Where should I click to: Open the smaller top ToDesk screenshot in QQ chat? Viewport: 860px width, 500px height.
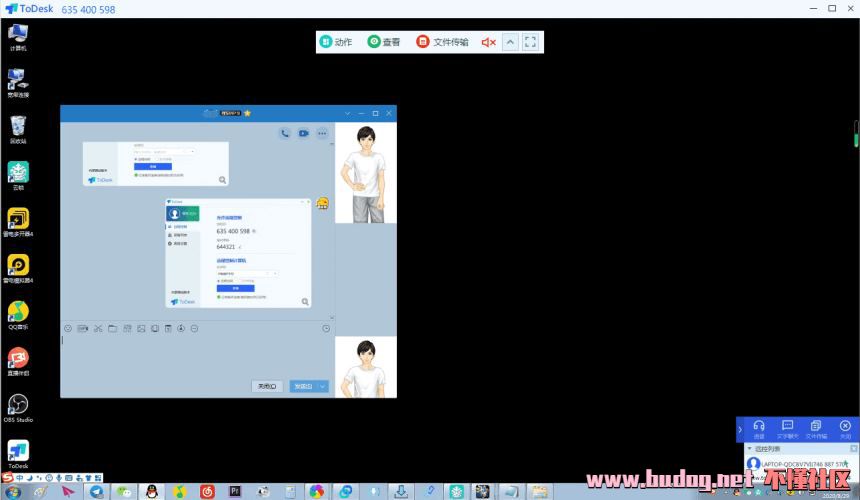[x=156, y=163]
